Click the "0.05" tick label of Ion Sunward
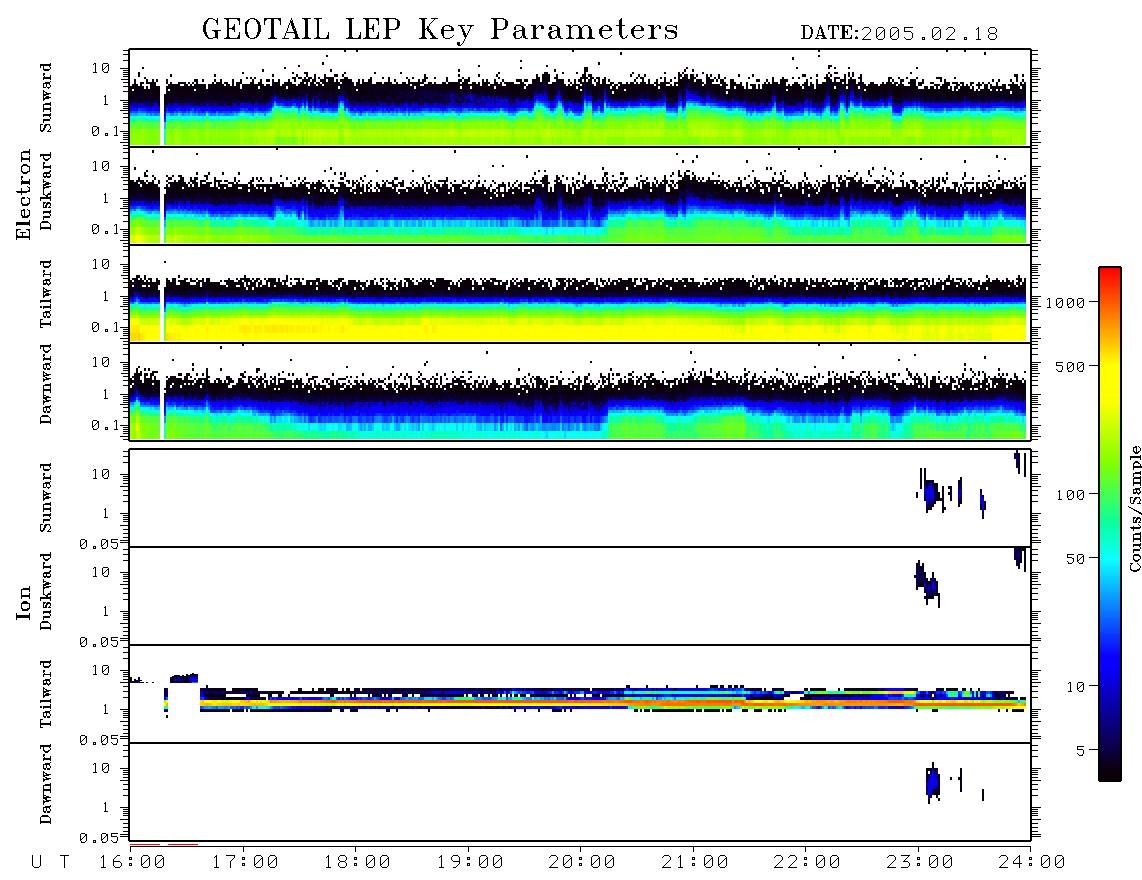The width and height of the screenshot is (1142, 880). (x=99, y=544)
